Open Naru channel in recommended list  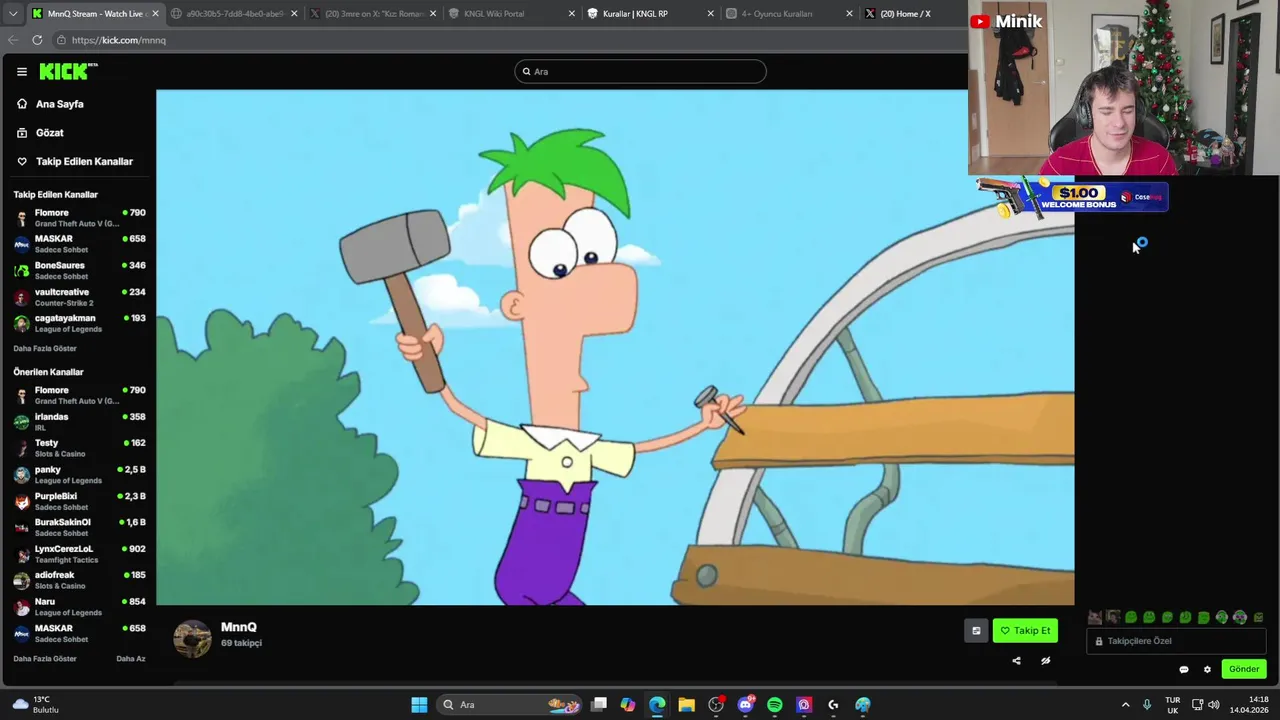80,607
